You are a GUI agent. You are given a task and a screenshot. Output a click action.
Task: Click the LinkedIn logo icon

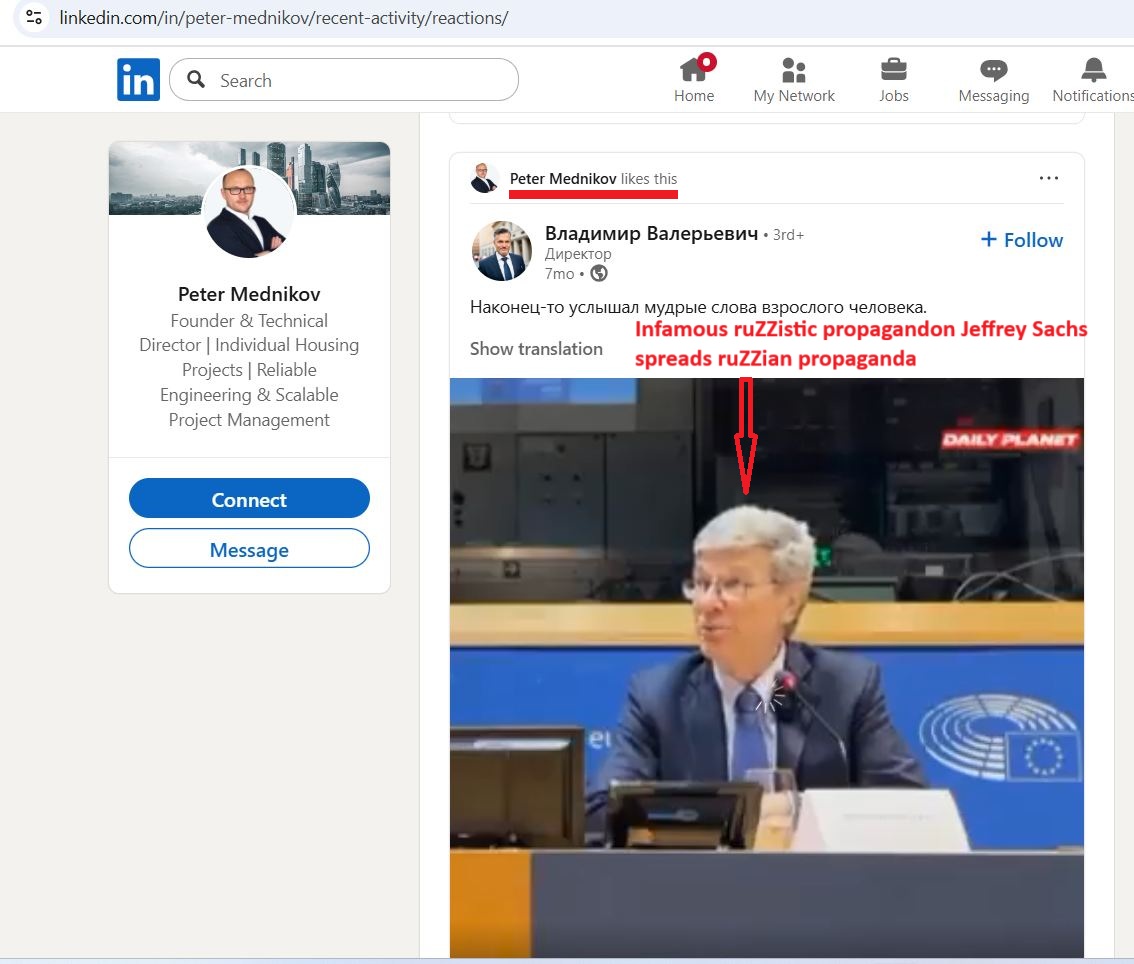tap(138, 80)
